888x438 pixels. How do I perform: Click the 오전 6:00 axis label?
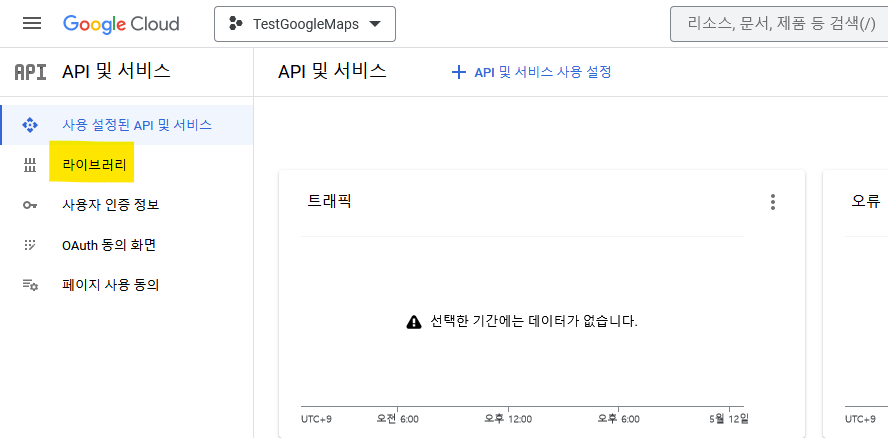tap(398, 419)
